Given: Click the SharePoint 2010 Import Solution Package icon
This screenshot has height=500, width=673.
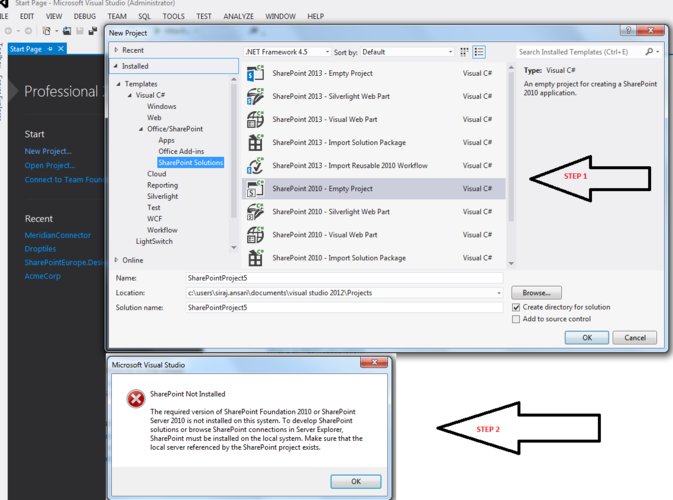Looking at the screenshot, I should [x=255, y=258].
